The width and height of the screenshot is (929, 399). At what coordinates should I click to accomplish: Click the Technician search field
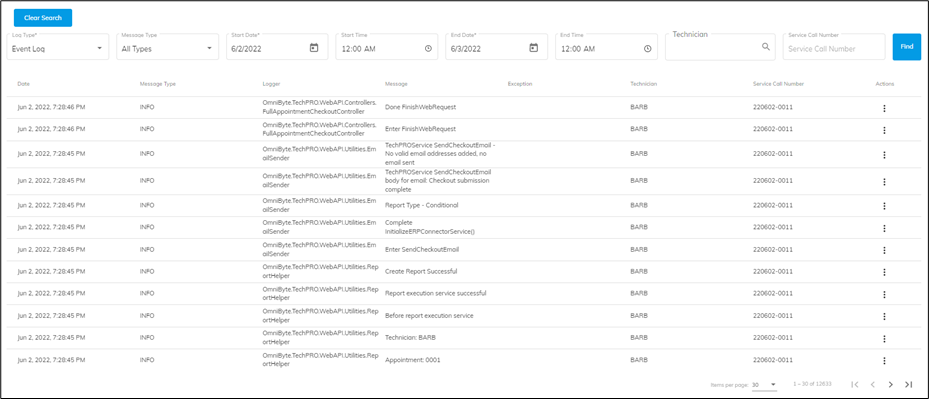[x=720, y=46]
